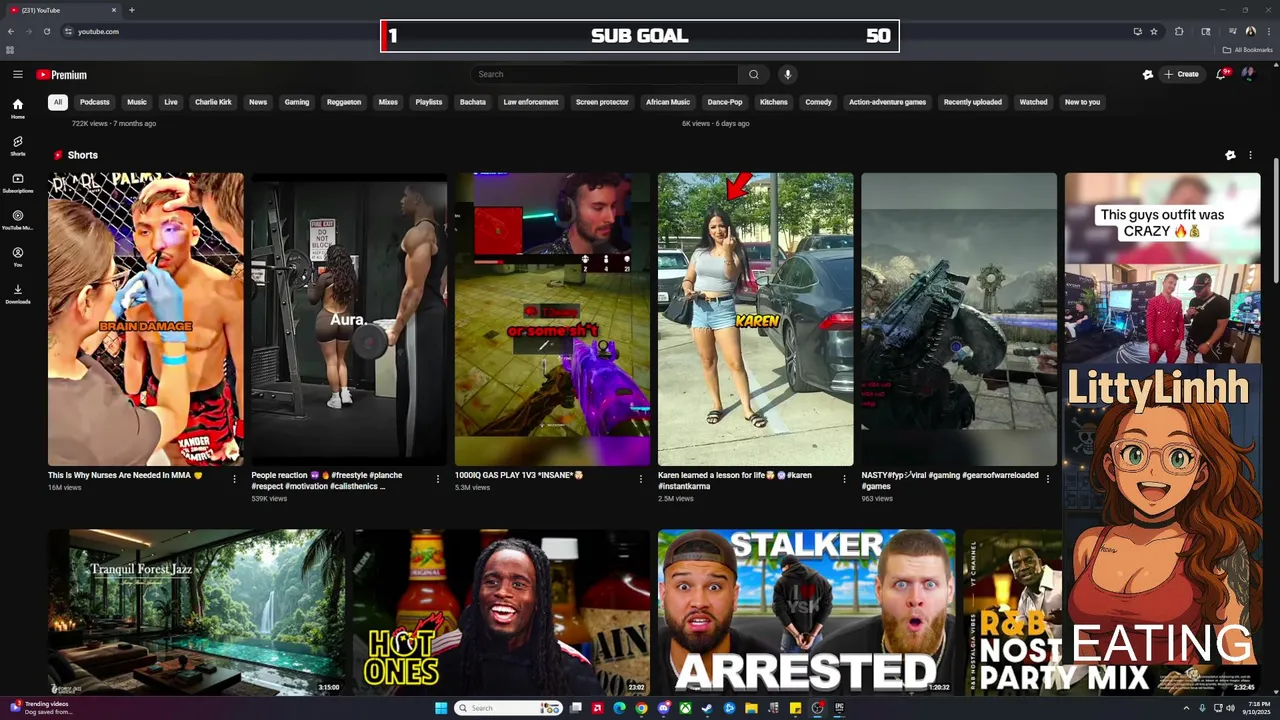The height and width of the screenshot is (720, 1280).
Task: Click the Shorts shelf sparkle icon
Action: (1230, 155)
